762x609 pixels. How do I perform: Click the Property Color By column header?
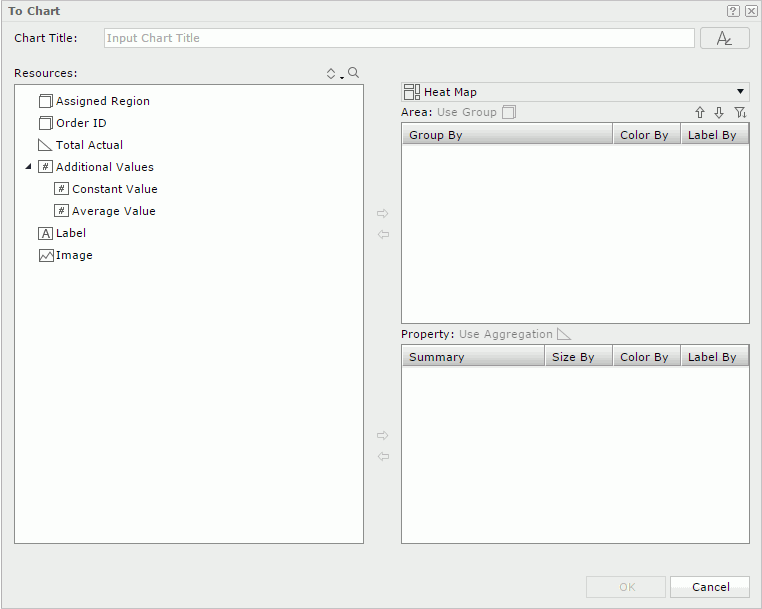point(646,357)
